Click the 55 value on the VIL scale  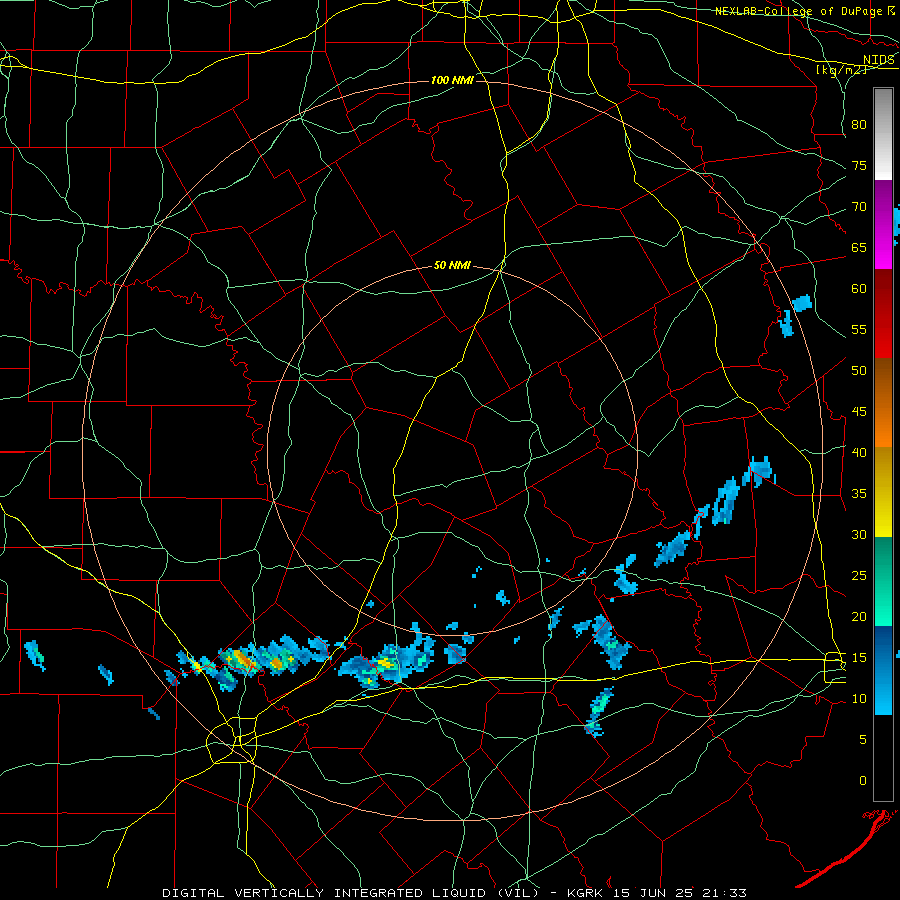(859, 329)
